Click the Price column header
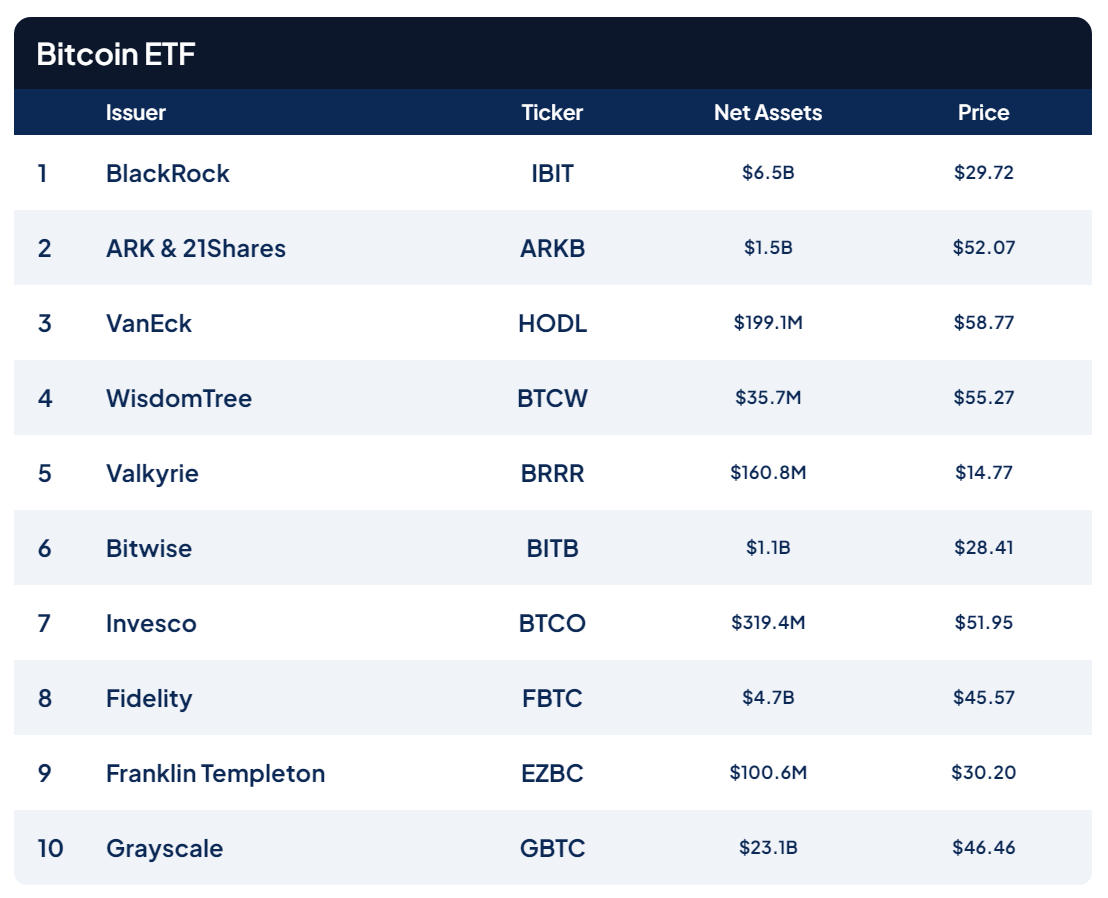Image resolution: width=1108 pixels, height=898 pixels. [x=983, y=113]
